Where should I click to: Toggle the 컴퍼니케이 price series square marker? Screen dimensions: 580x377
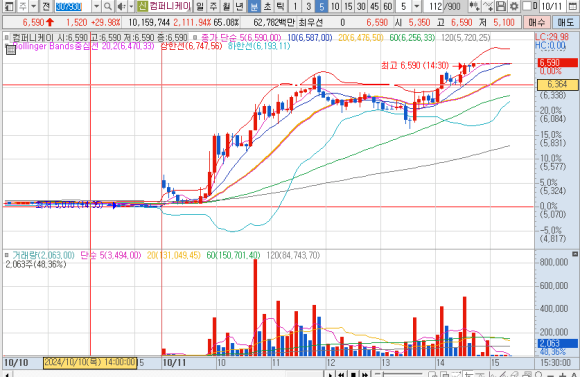click(x=6, y=37)
